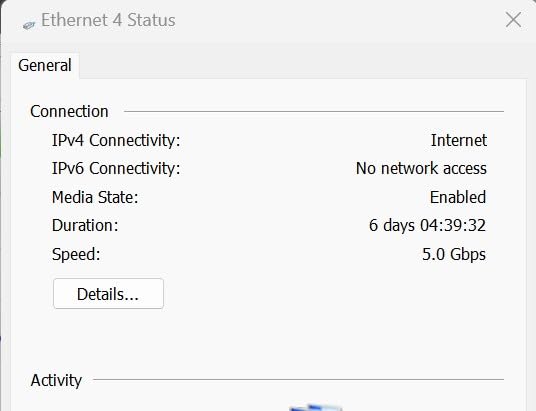Click the IPv6 Connectivity label
This screenshot has width=536, height=411.
(116, 169)
